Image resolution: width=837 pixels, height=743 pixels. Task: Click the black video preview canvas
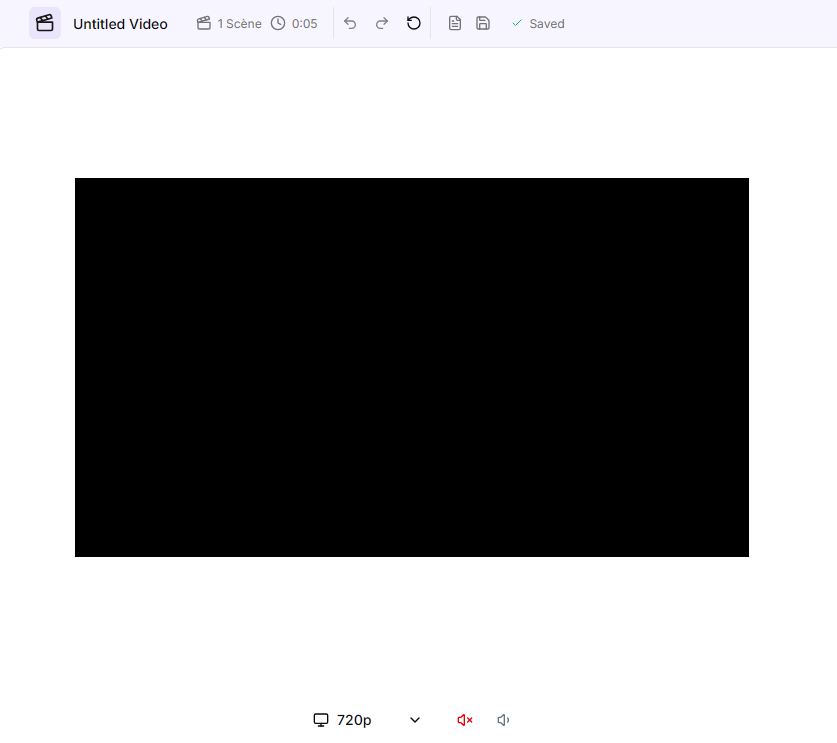pos(412,367)
